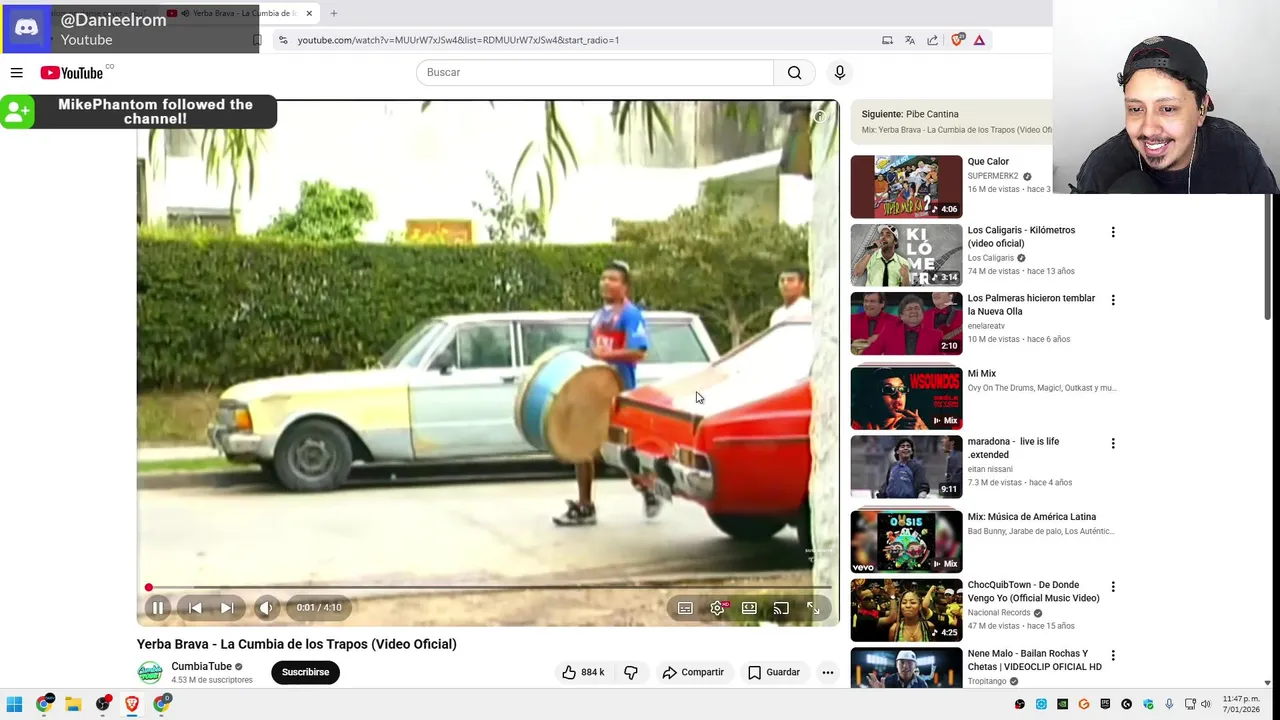Open the maradona live is life title
Image resolution: width=1280 pixels, height=720 pixels.
1013,447
